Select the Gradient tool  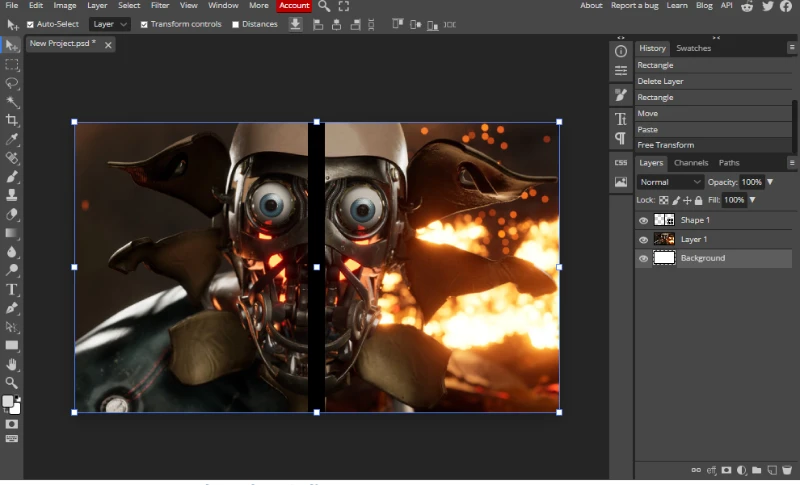(11, 233)
